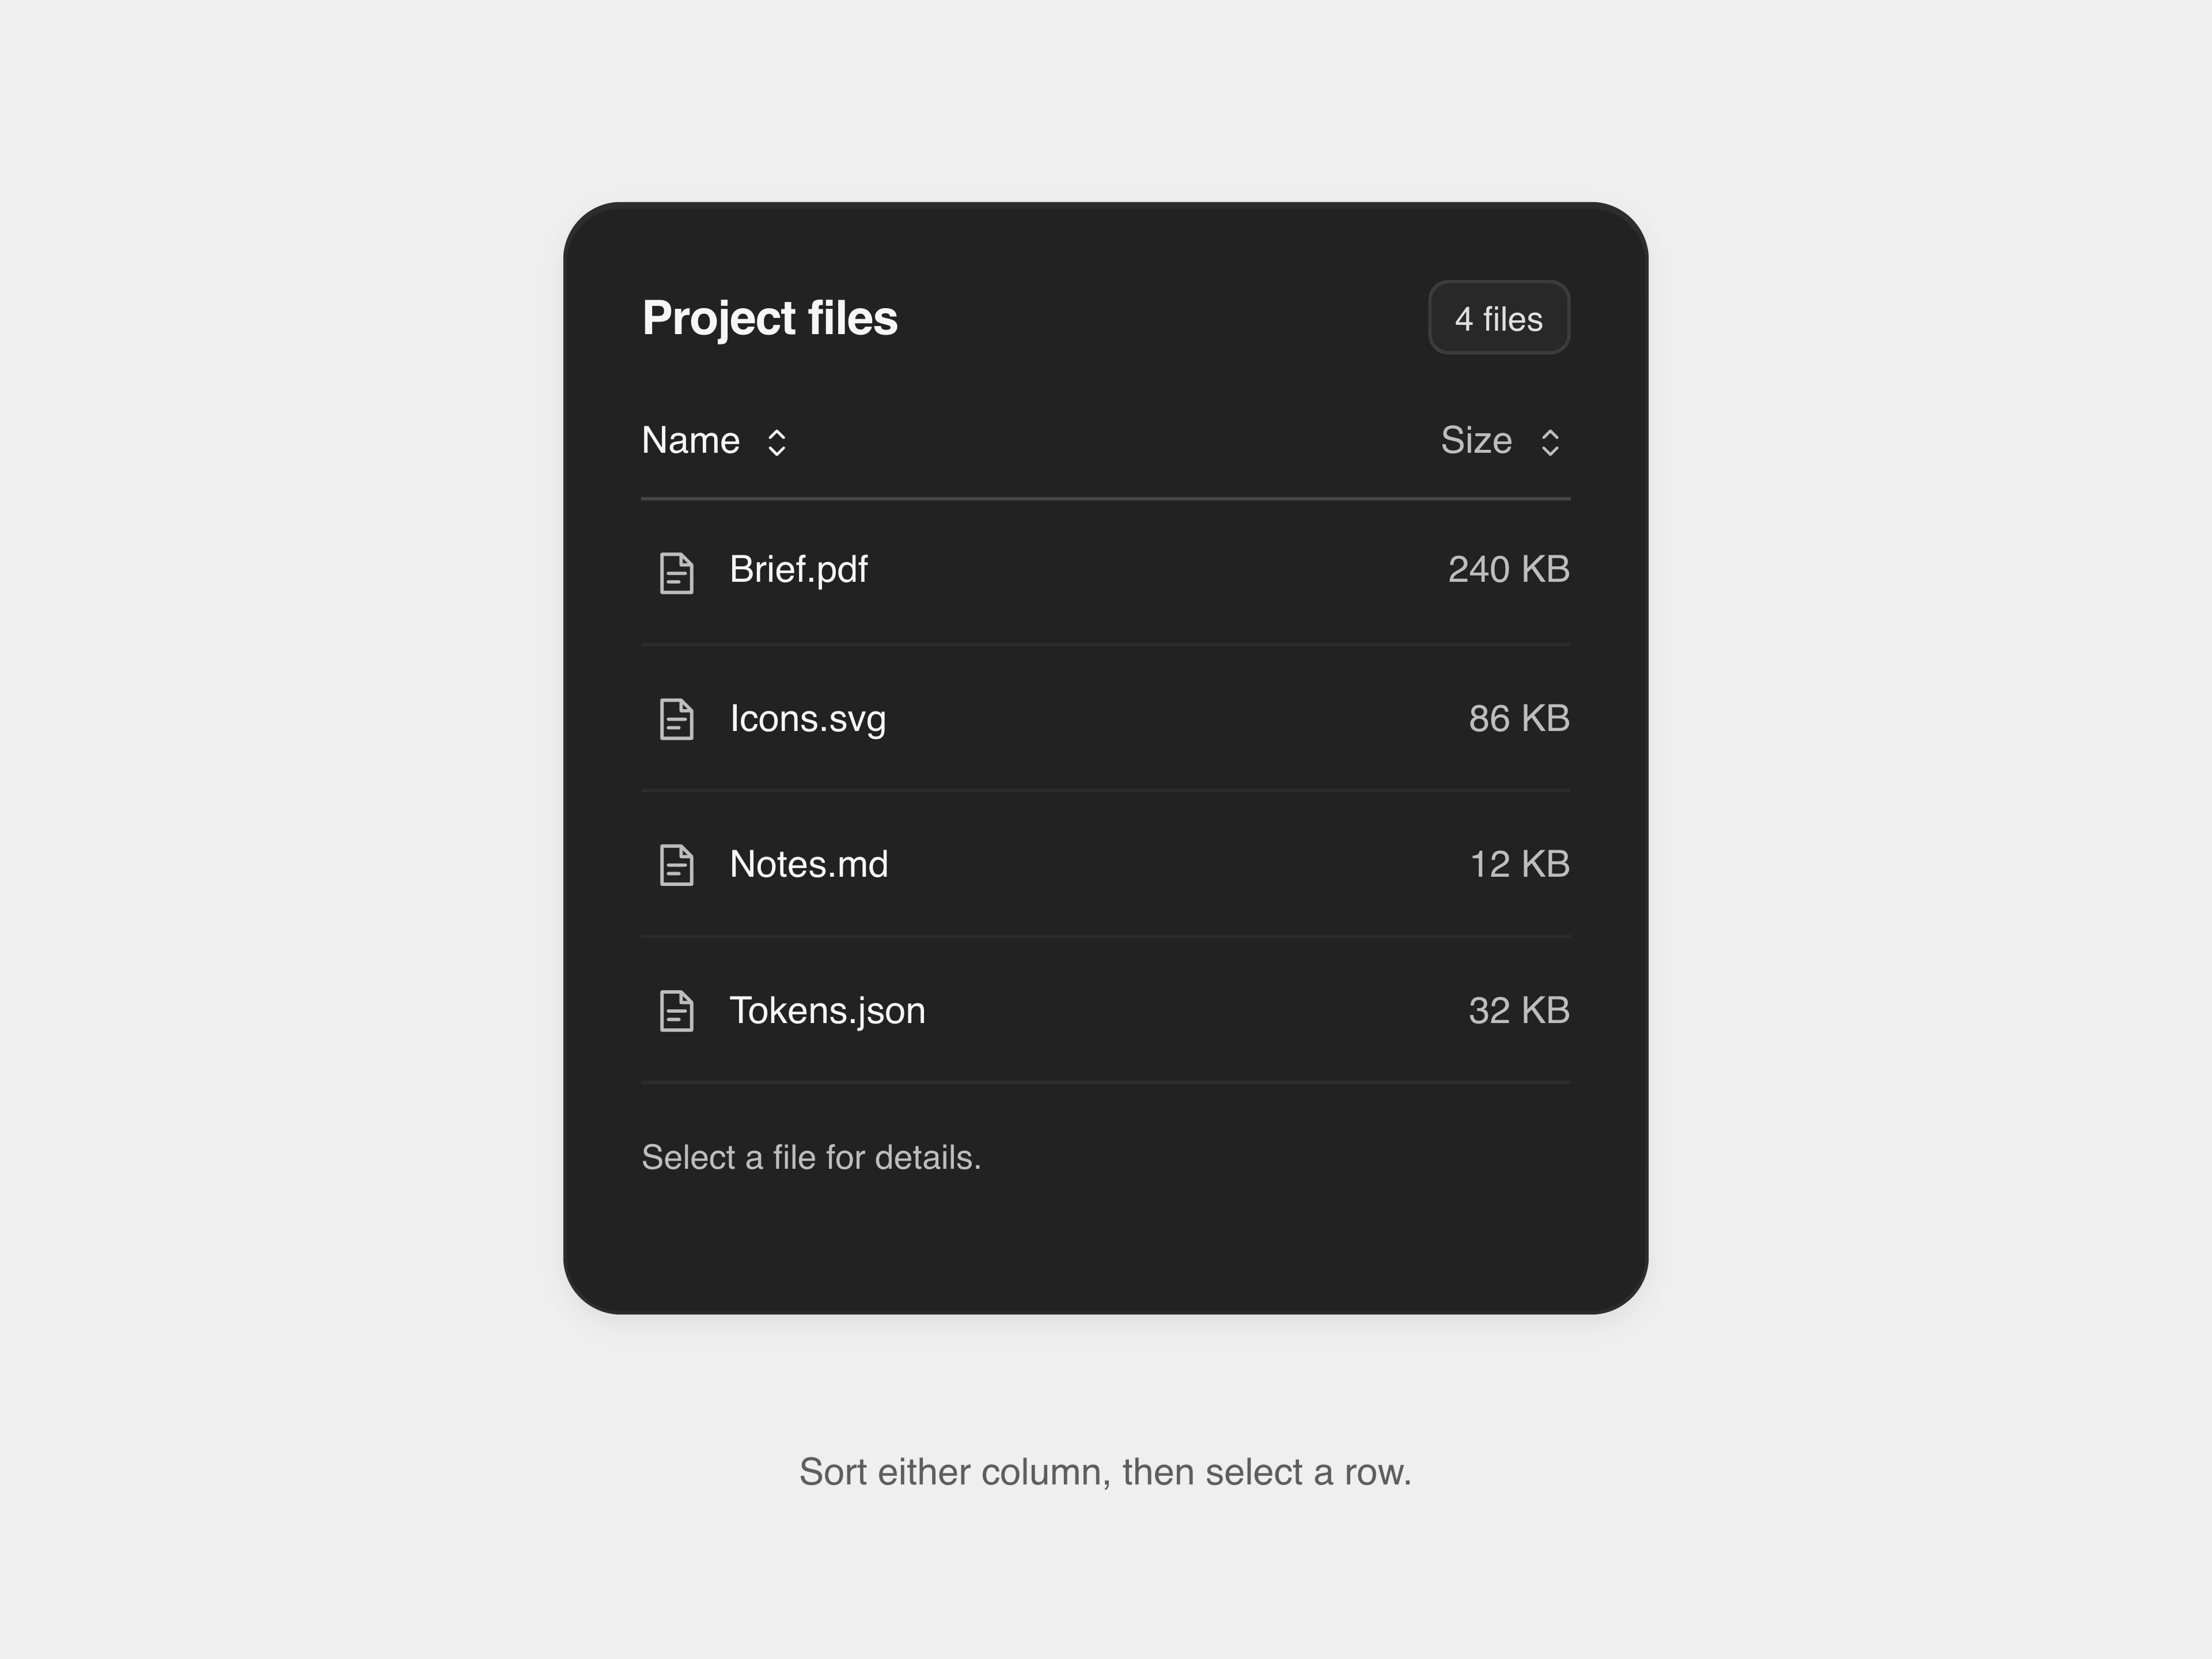This screenshot has width=2212, height=1659.
Task: Sort files by the Name column header
Action: pyautogui.click(x=715, y=441)
